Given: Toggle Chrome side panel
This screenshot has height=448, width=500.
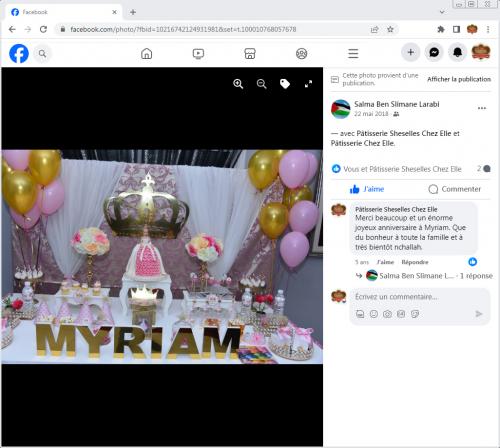Looking at the screenshot, I should pyautogui.click(x=456, y=29).
